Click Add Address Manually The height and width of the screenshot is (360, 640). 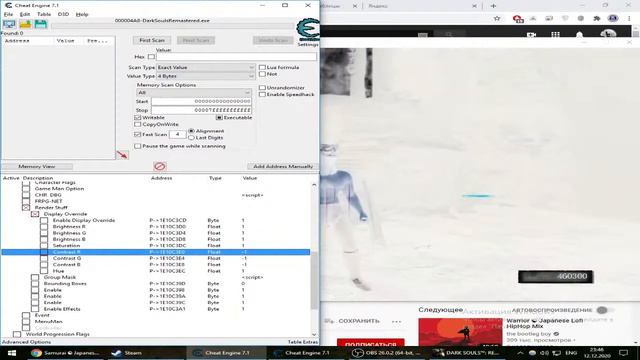(x=283, y=167)
